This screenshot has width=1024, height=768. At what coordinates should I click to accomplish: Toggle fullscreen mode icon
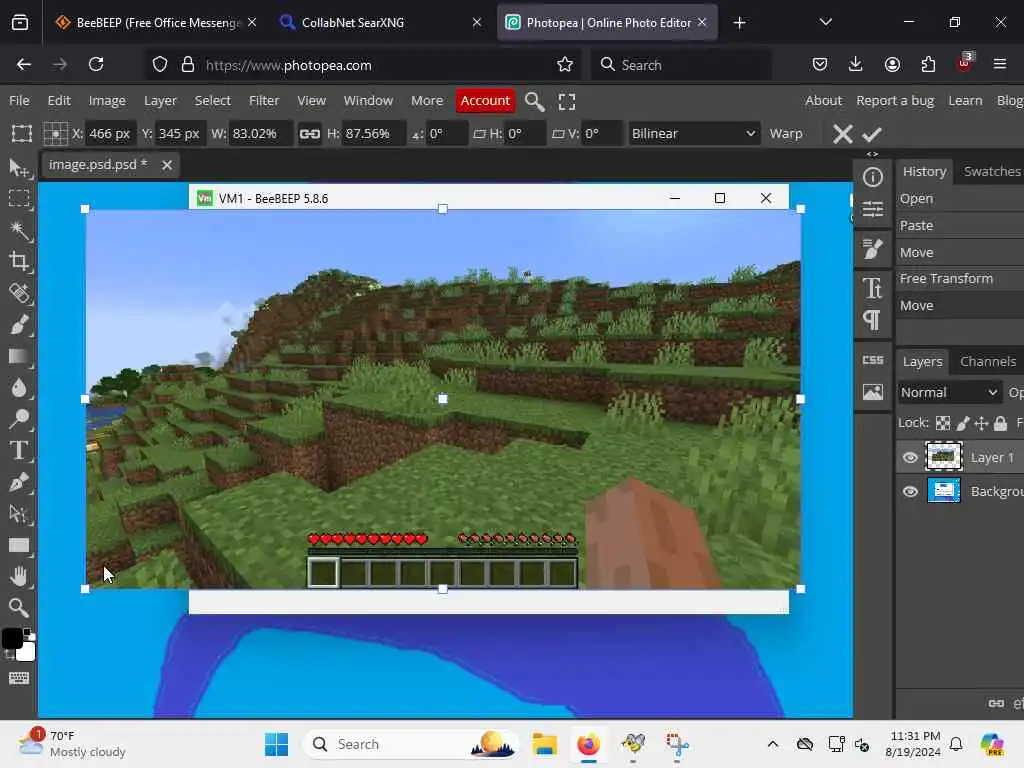[x=567, y=101]
